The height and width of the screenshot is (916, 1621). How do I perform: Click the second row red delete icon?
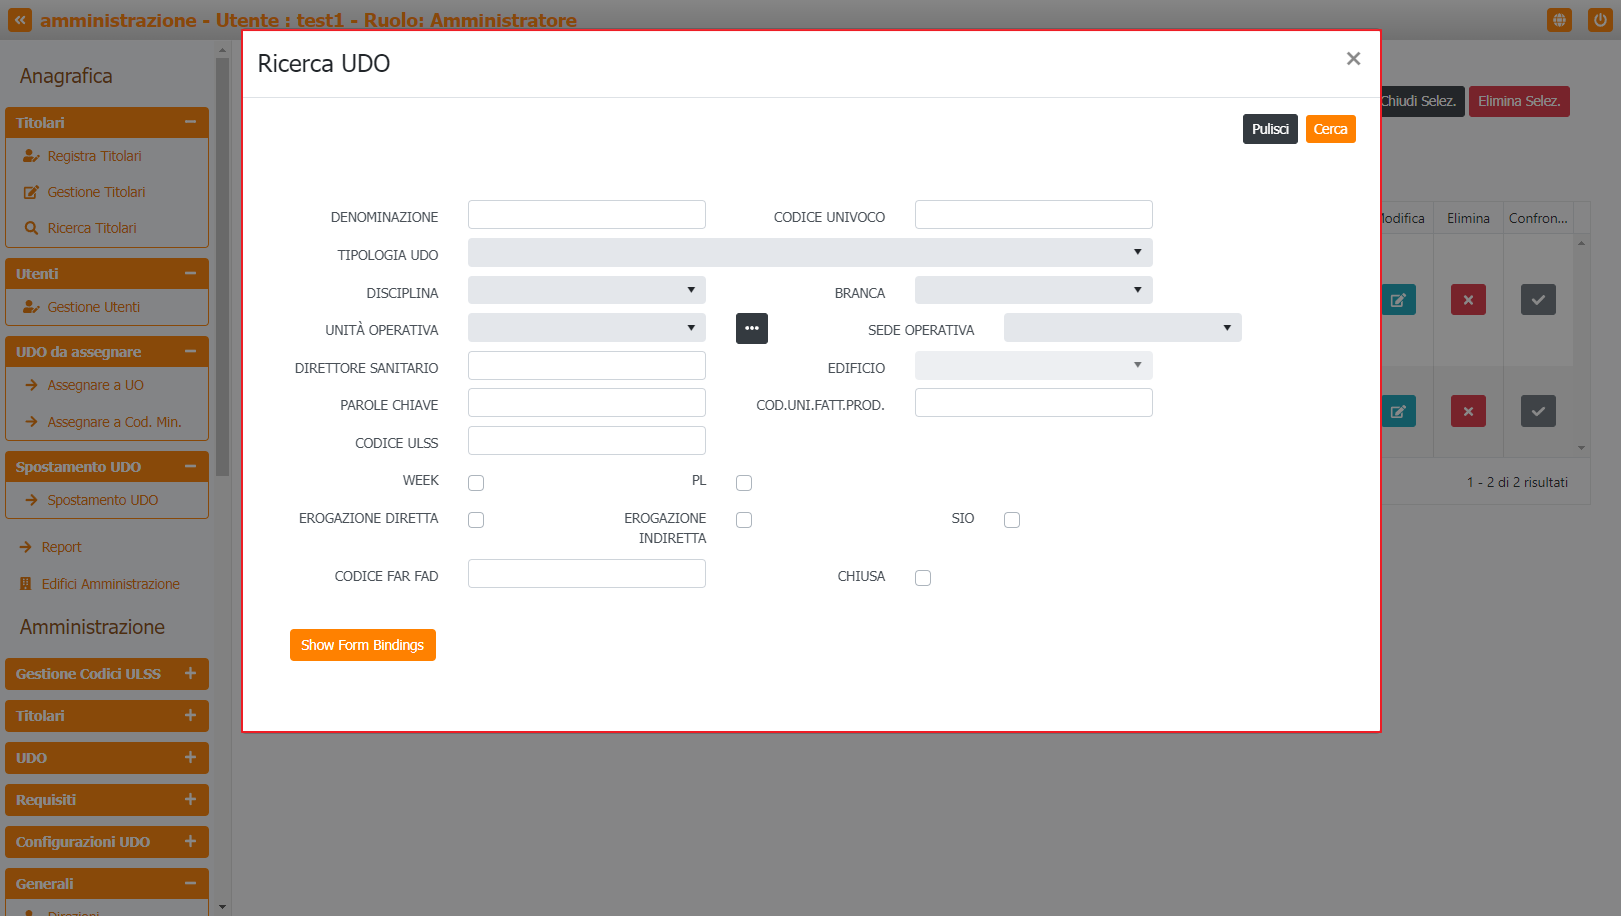tap(1468, 411)
